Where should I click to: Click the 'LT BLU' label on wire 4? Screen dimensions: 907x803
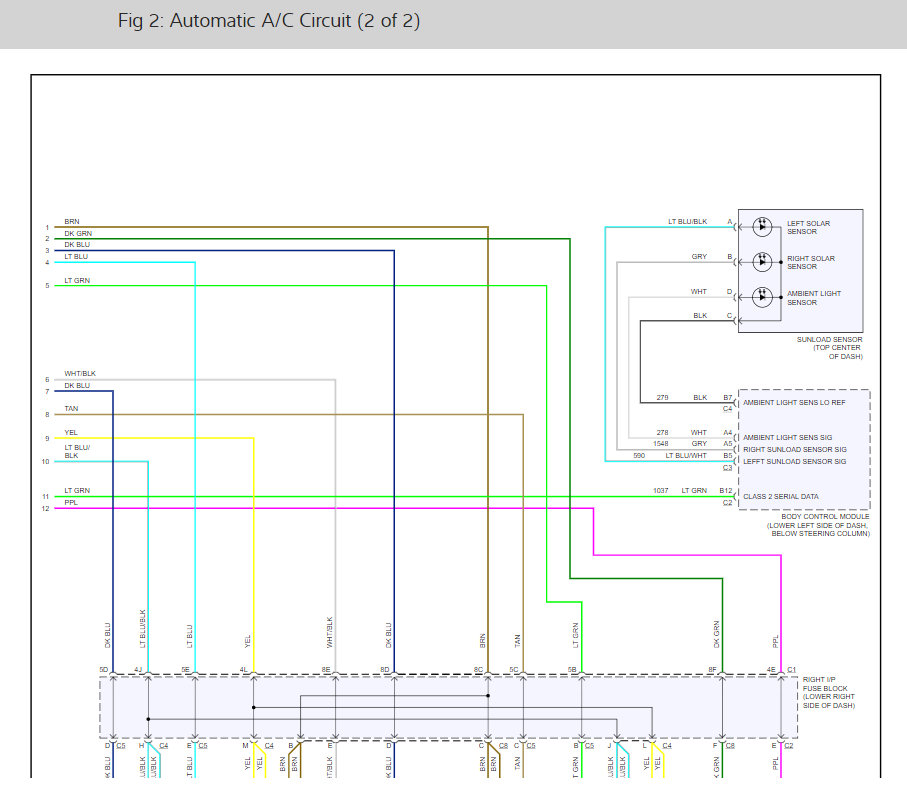click(76, 257)
